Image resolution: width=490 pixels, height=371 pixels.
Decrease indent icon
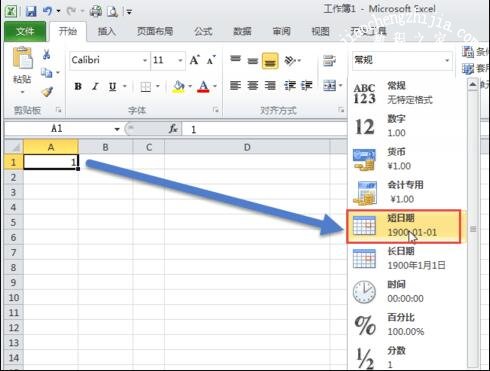click(289, 86)
